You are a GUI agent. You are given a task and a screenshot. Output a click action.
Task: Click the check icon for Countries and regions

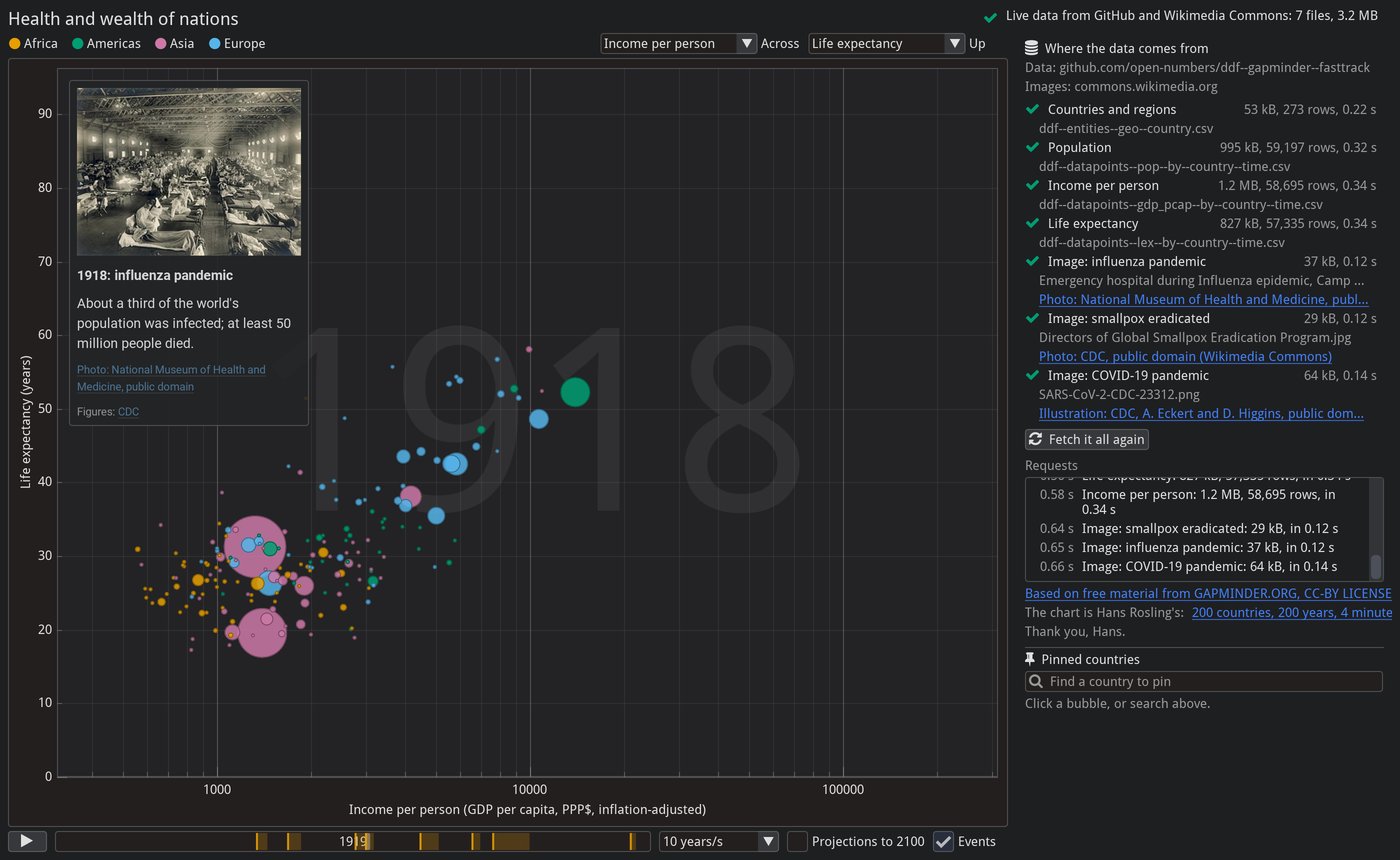click(x=1032, y=109)
